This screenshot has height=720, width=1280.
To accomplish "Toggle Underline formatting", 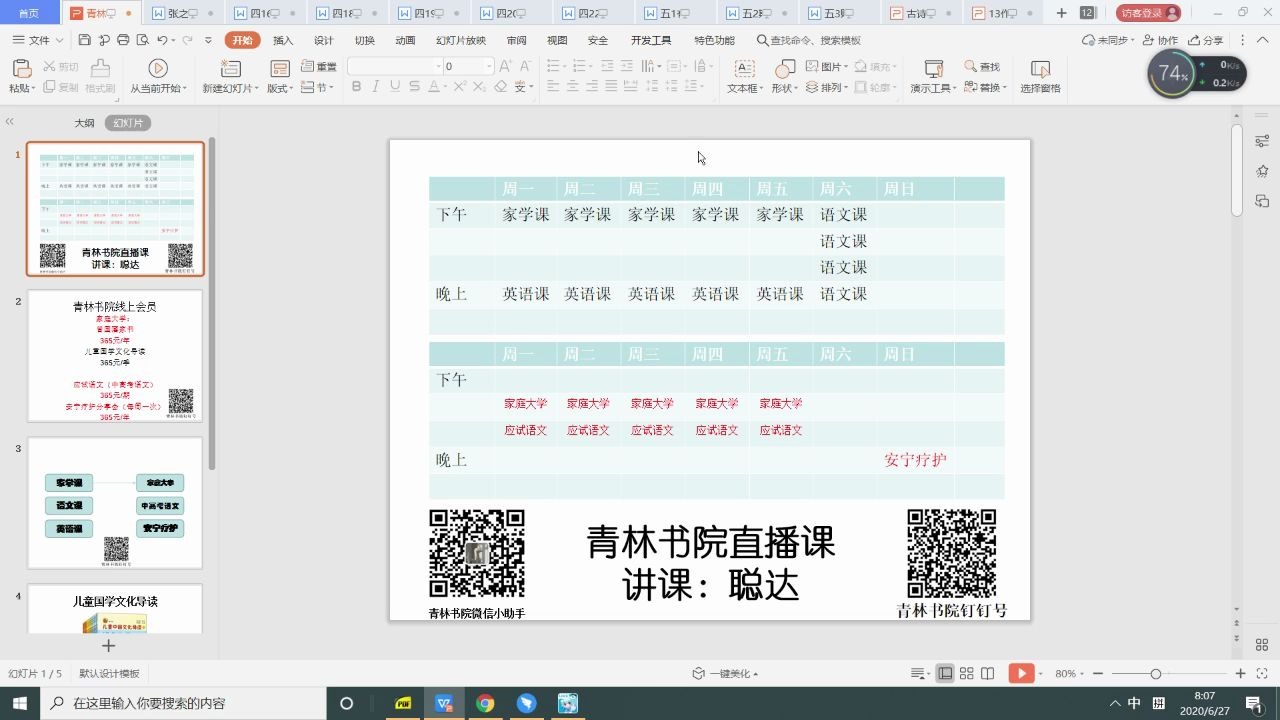I will coord(396,87).
